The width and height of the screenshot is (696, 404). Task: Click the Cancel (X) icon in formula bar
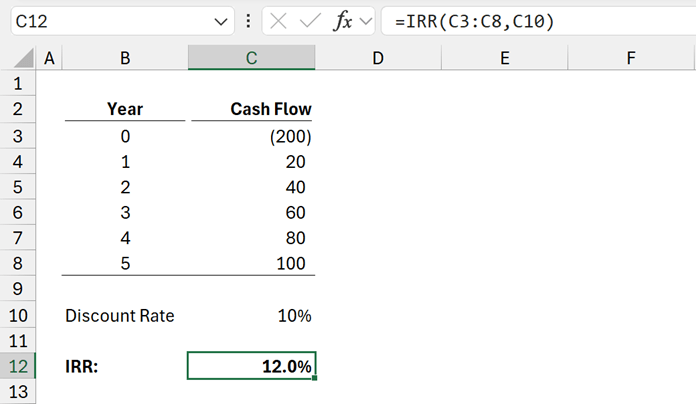pos(280,21)
